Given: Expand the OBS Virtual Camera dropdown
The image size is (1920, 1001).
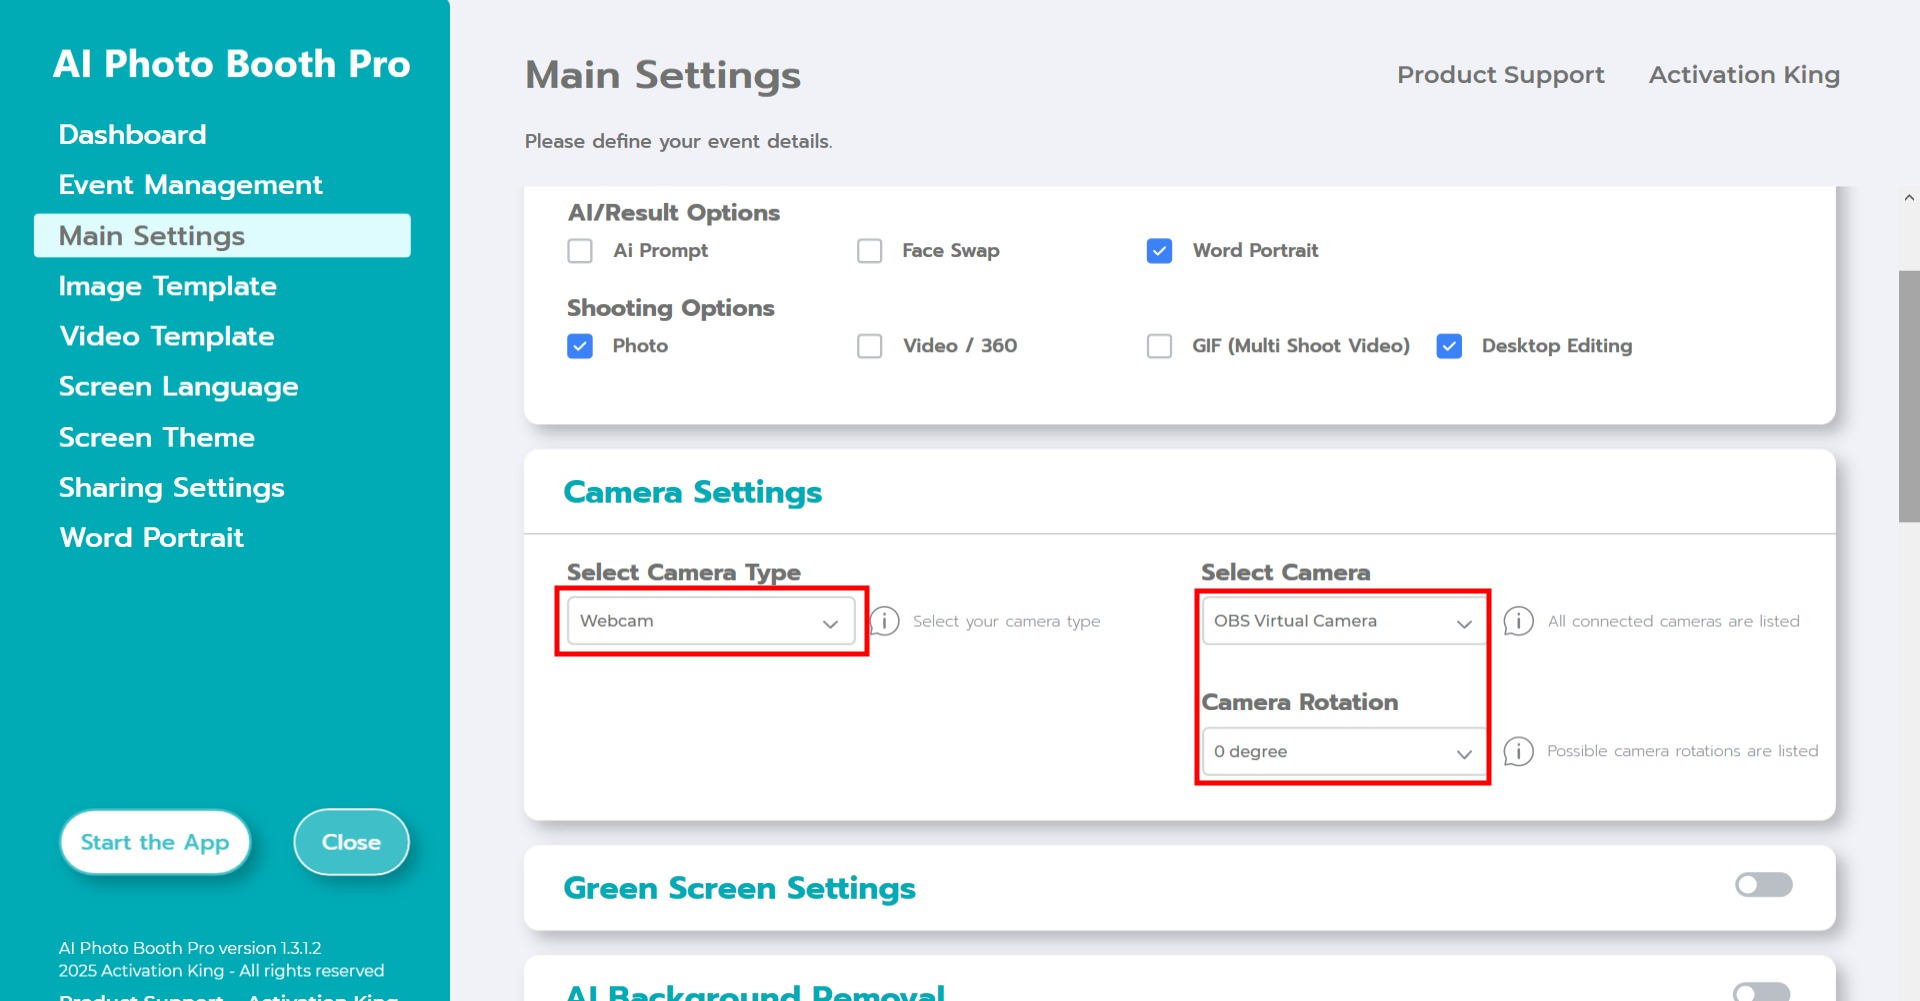Looking at the screenshot, I should [x=1342, y=621].
